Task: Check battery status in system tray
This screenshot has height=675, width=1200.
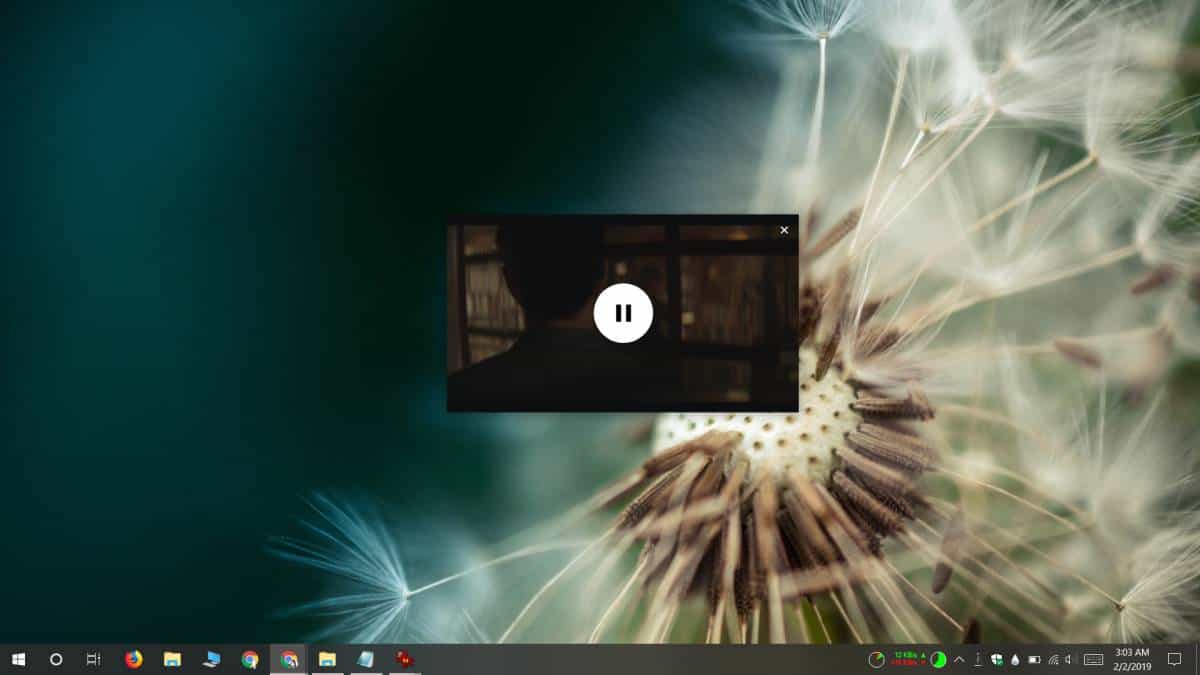Action: pos(1034,659)
